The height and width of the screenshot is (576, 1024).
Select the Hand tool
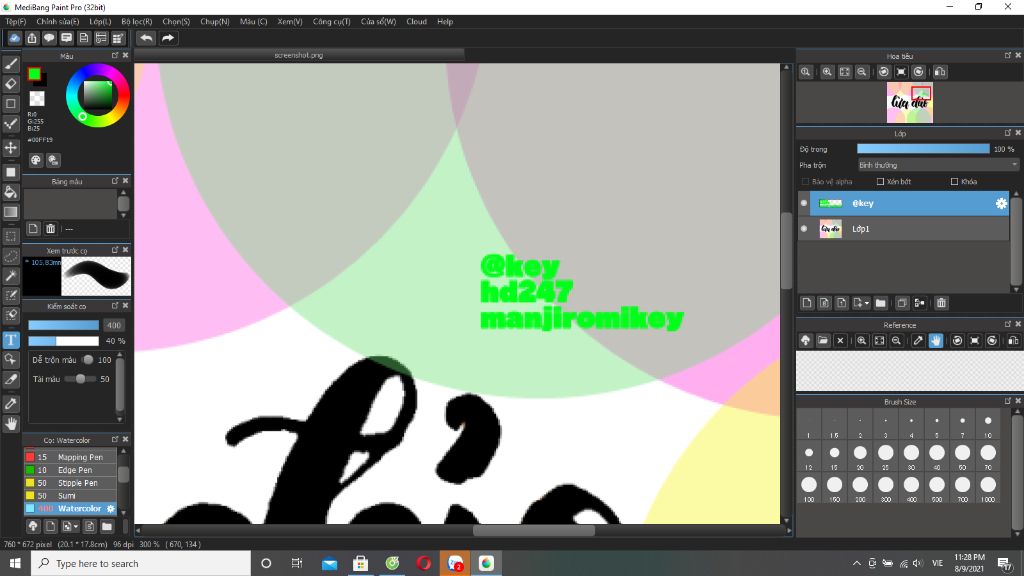[10, 424]
